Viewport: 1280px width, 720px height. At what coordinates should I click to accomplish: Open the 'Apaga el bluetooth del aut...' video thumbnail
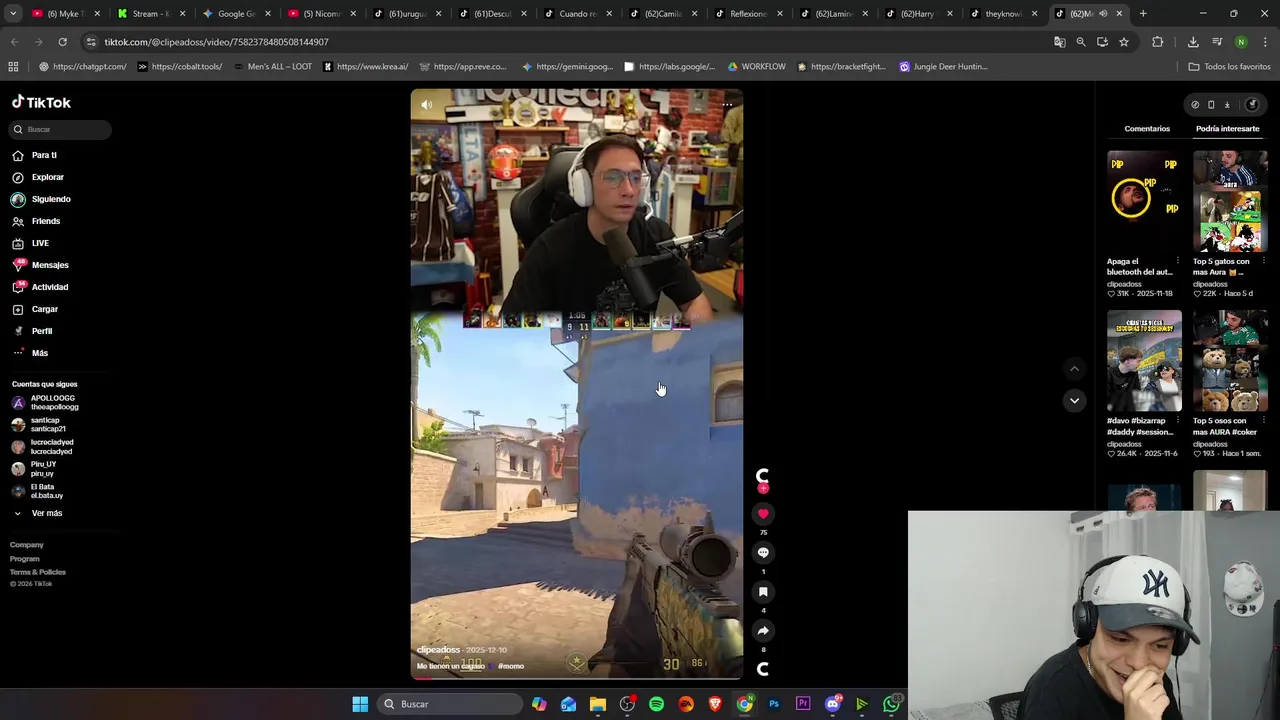pyautogui.click(x=1144, y=201)
